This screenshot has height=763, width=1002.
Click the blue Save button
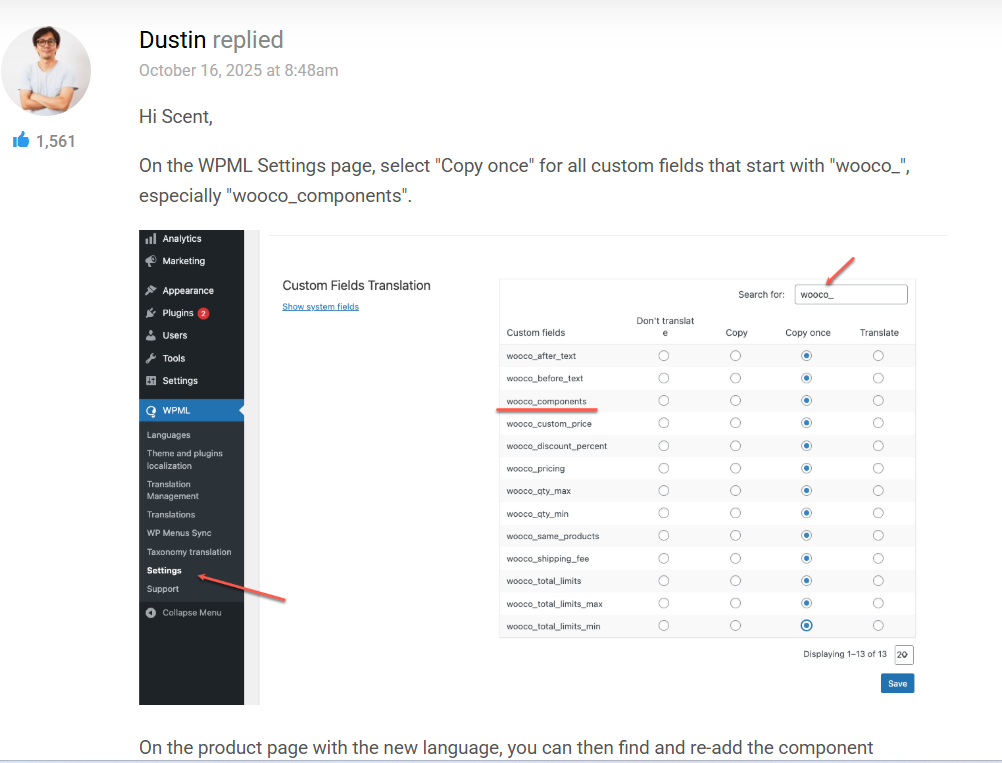pos(897,683)
